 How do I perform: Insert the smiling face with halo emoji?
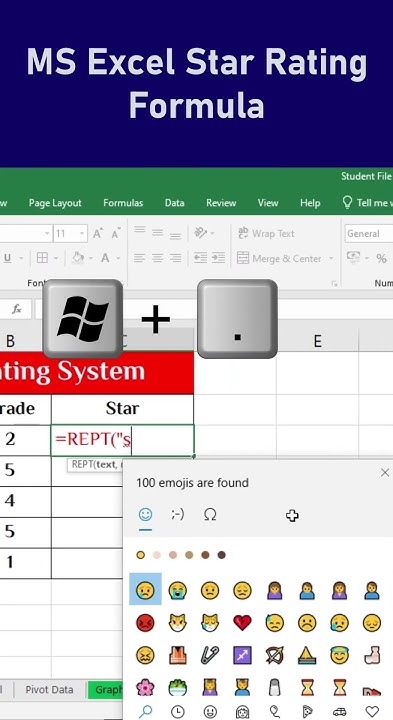(340, 655)
